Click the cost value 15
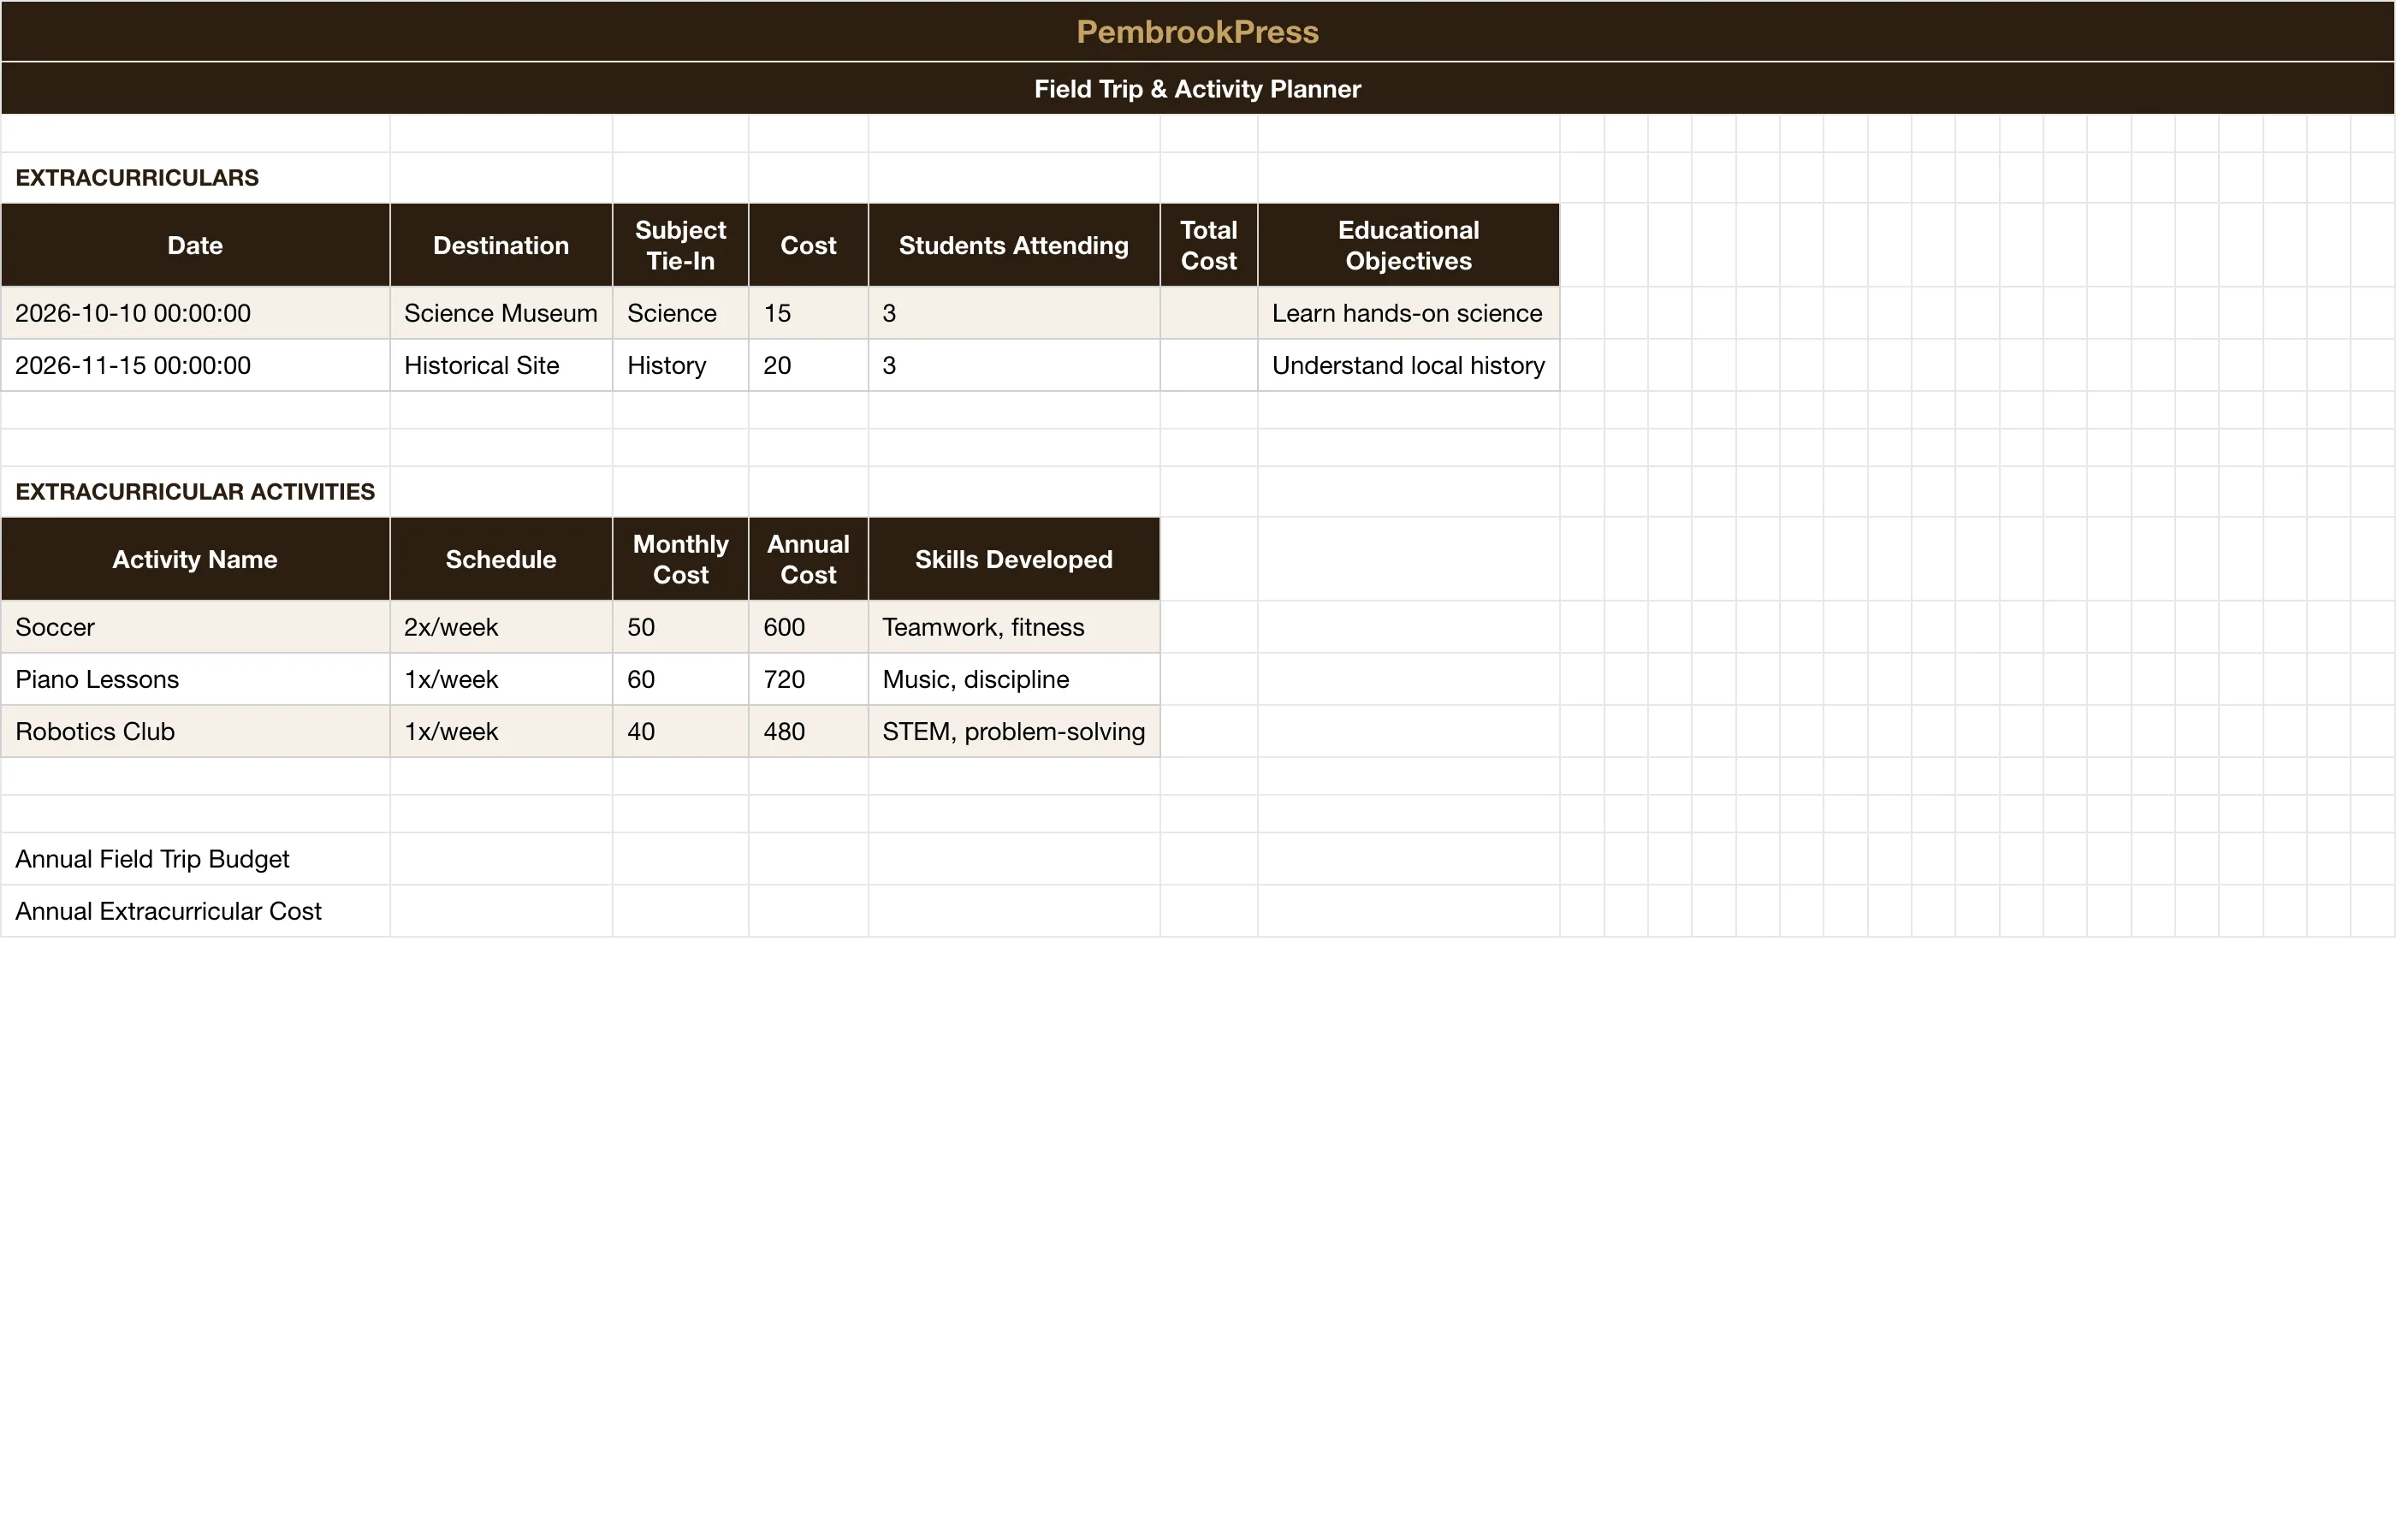 tap(808, 313)
